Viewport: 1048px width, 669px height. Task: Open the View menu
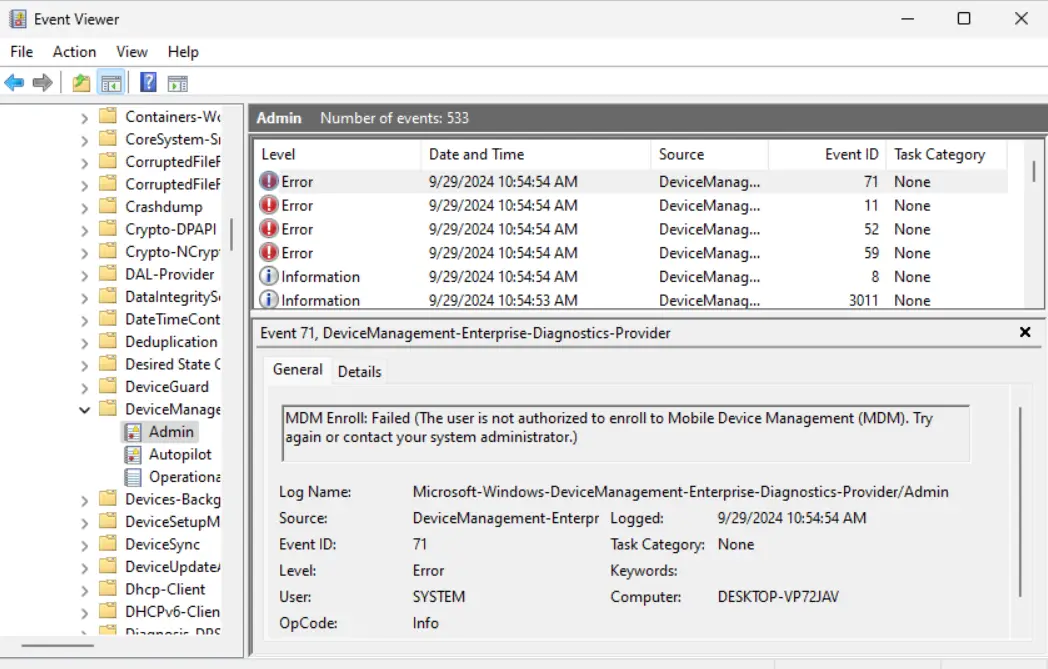pos(131,52)
